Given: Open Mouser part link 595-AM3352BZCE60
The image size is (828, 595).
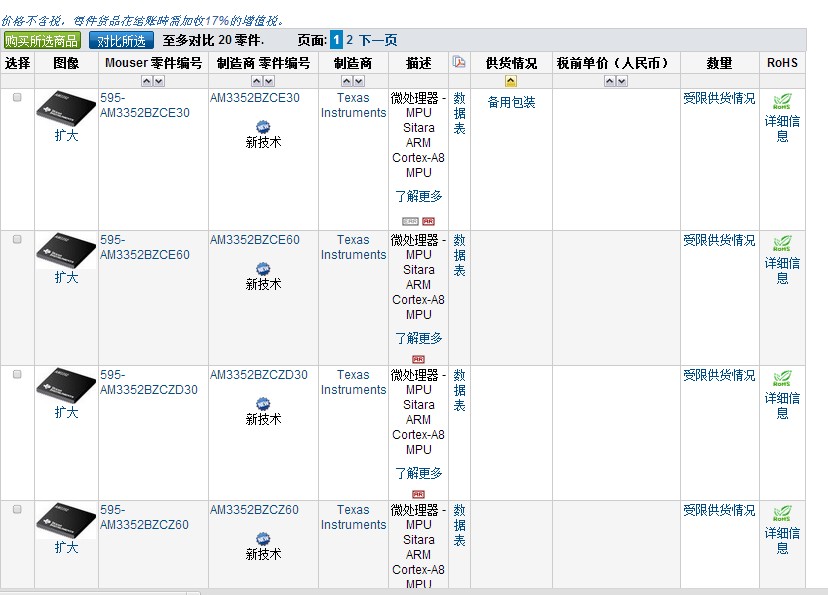Looking at the screenshot, I should (x=145, y=247).
